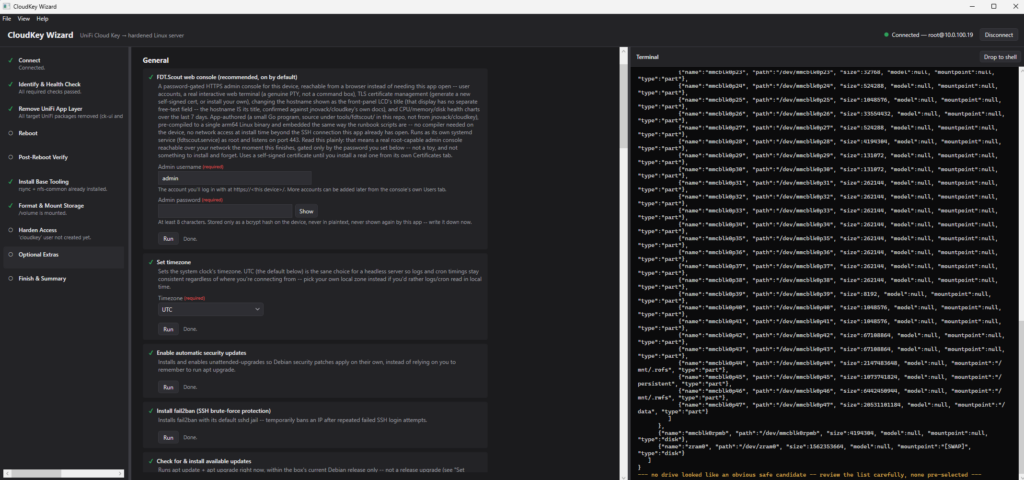Click Drop to shell in the Terminal panel
The image size is (1024, 480).
999,57
